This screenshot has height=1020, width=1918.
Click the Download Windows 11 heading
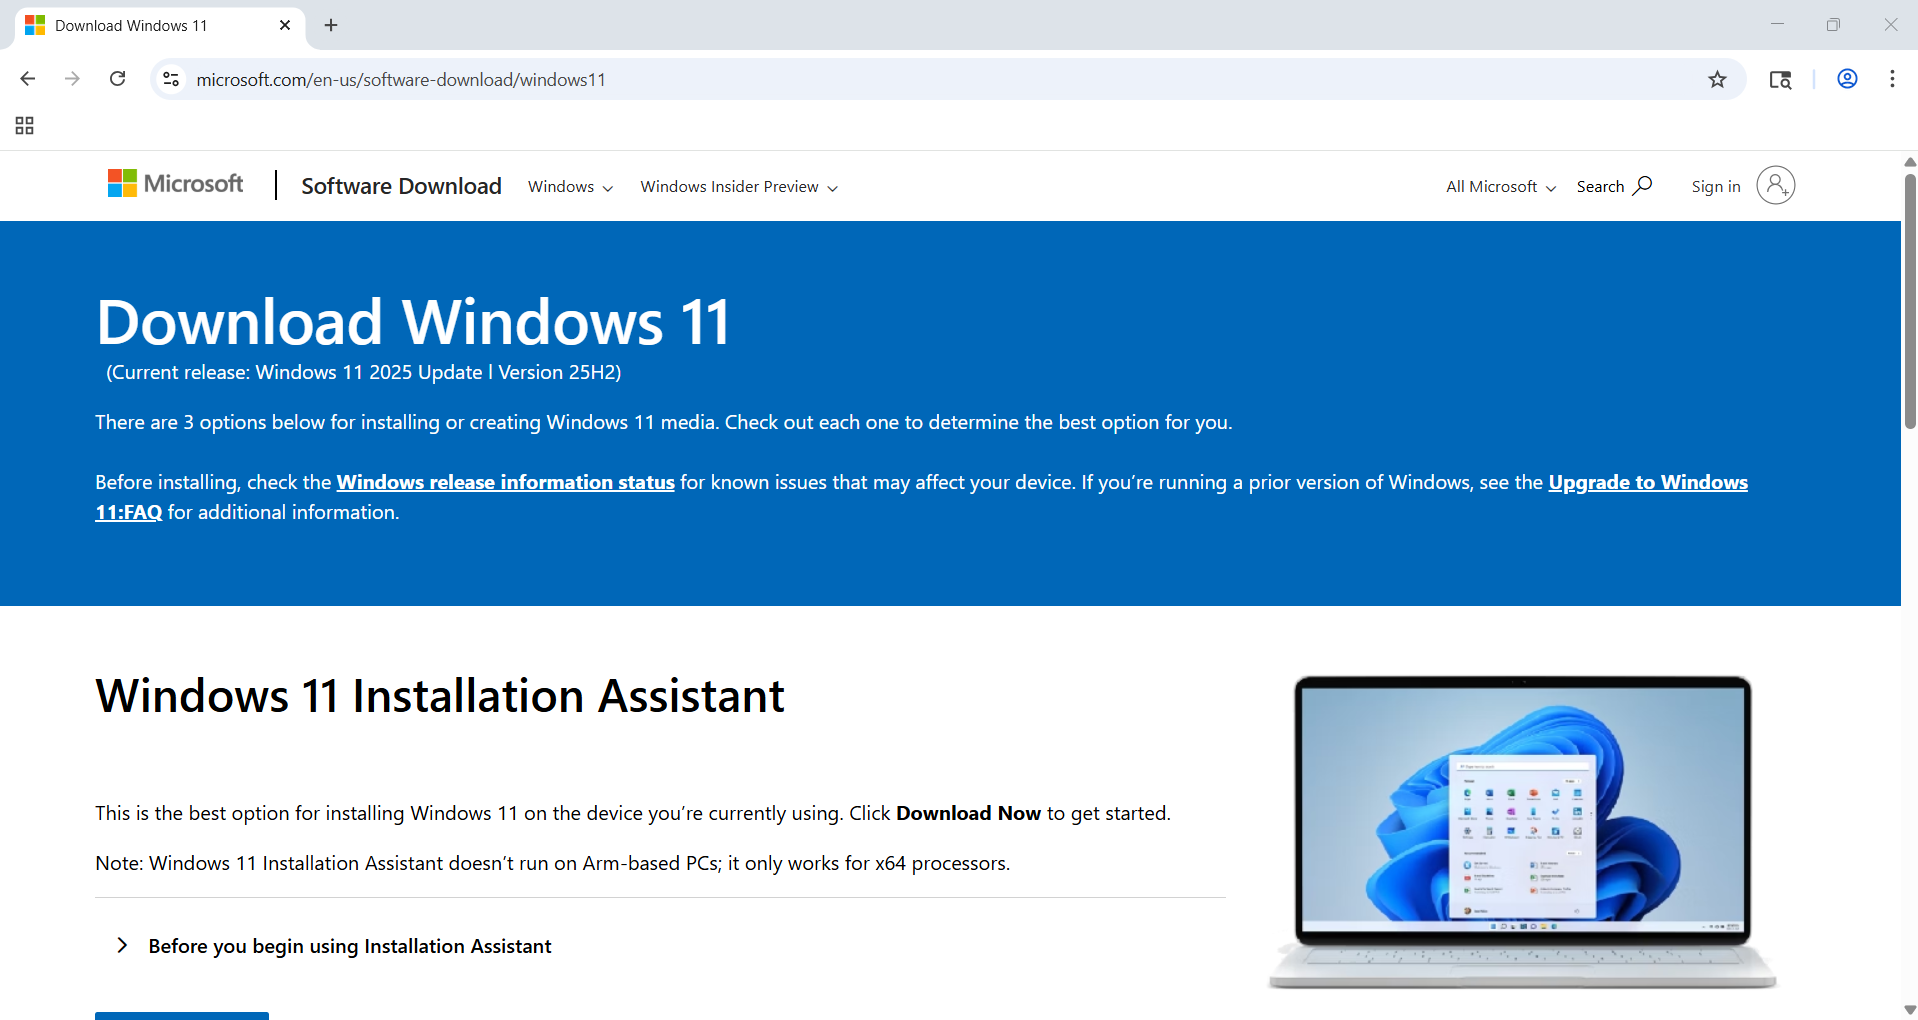tap(414, 323)
